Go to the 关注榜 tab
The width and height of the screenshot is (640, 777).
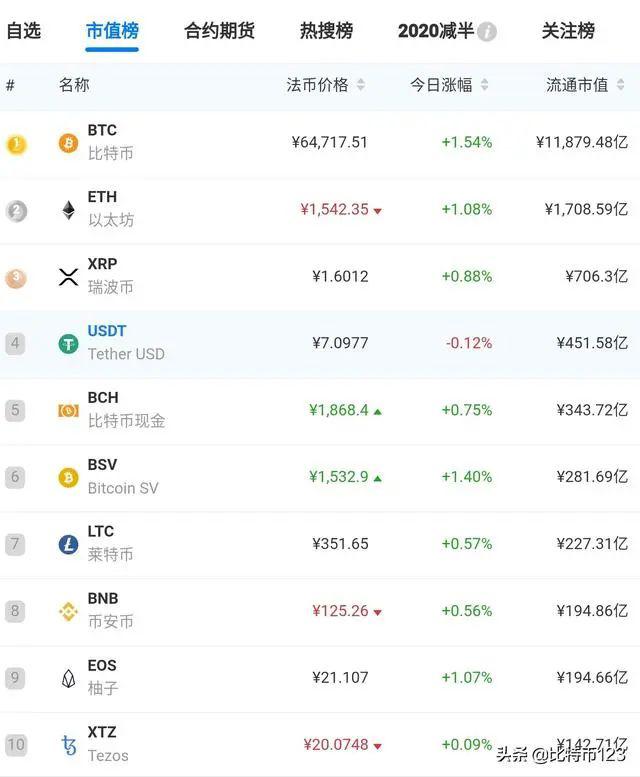568,31
